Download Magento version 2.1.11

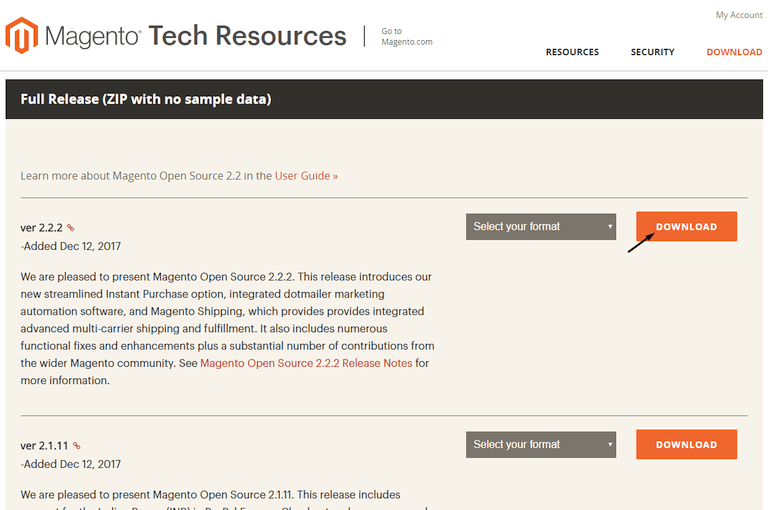point(686,444)
